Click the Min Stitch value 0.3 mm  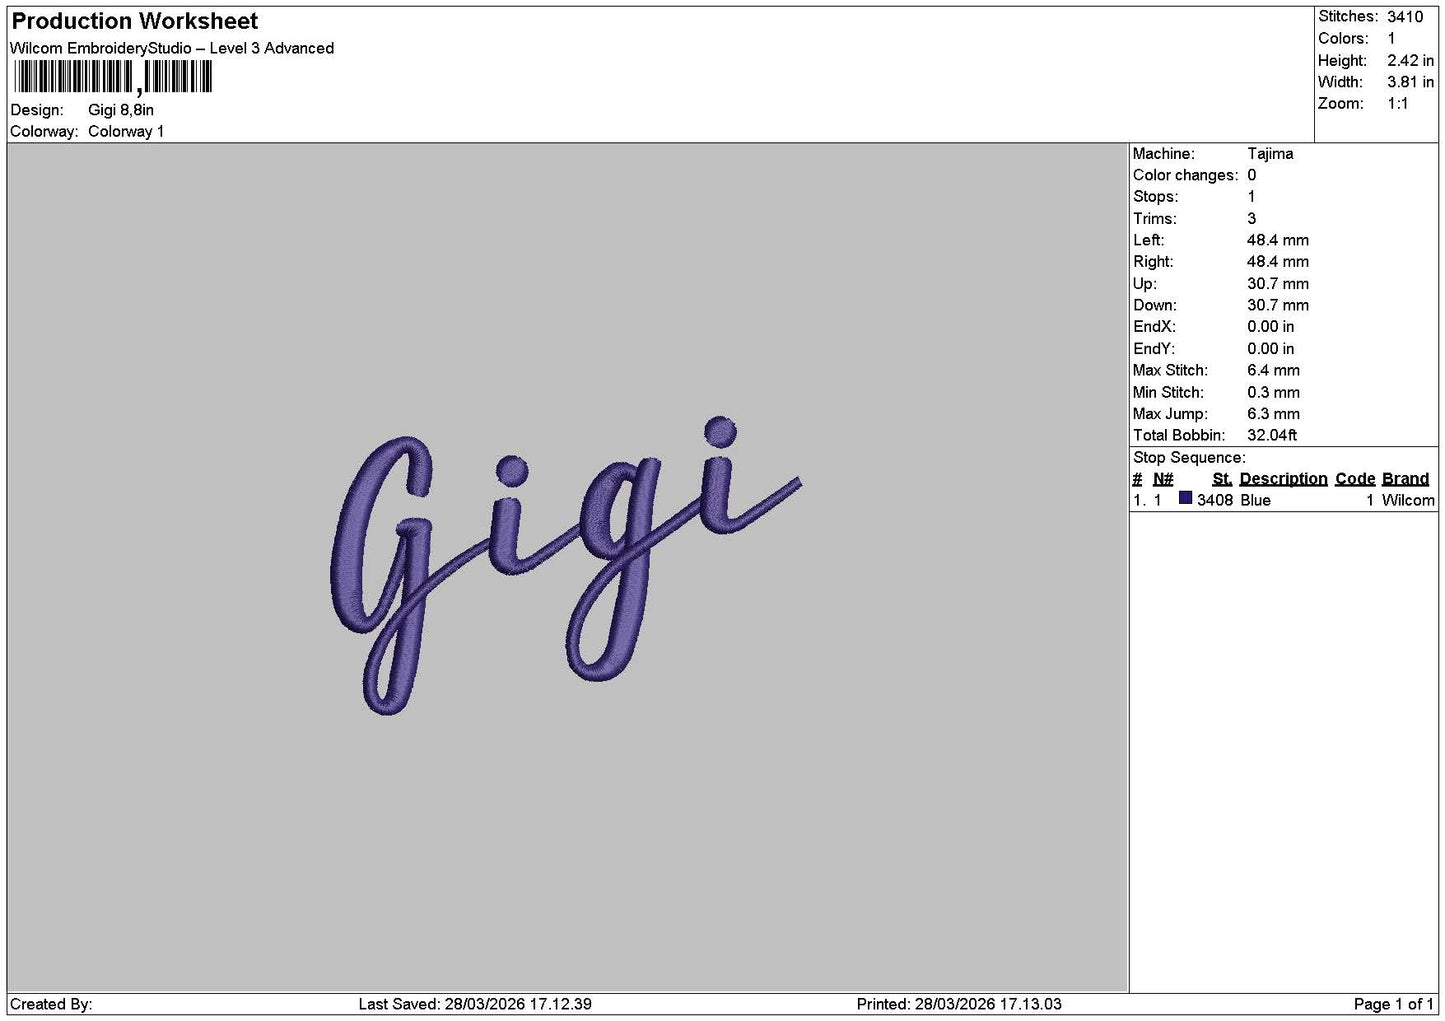[1274, 392]
